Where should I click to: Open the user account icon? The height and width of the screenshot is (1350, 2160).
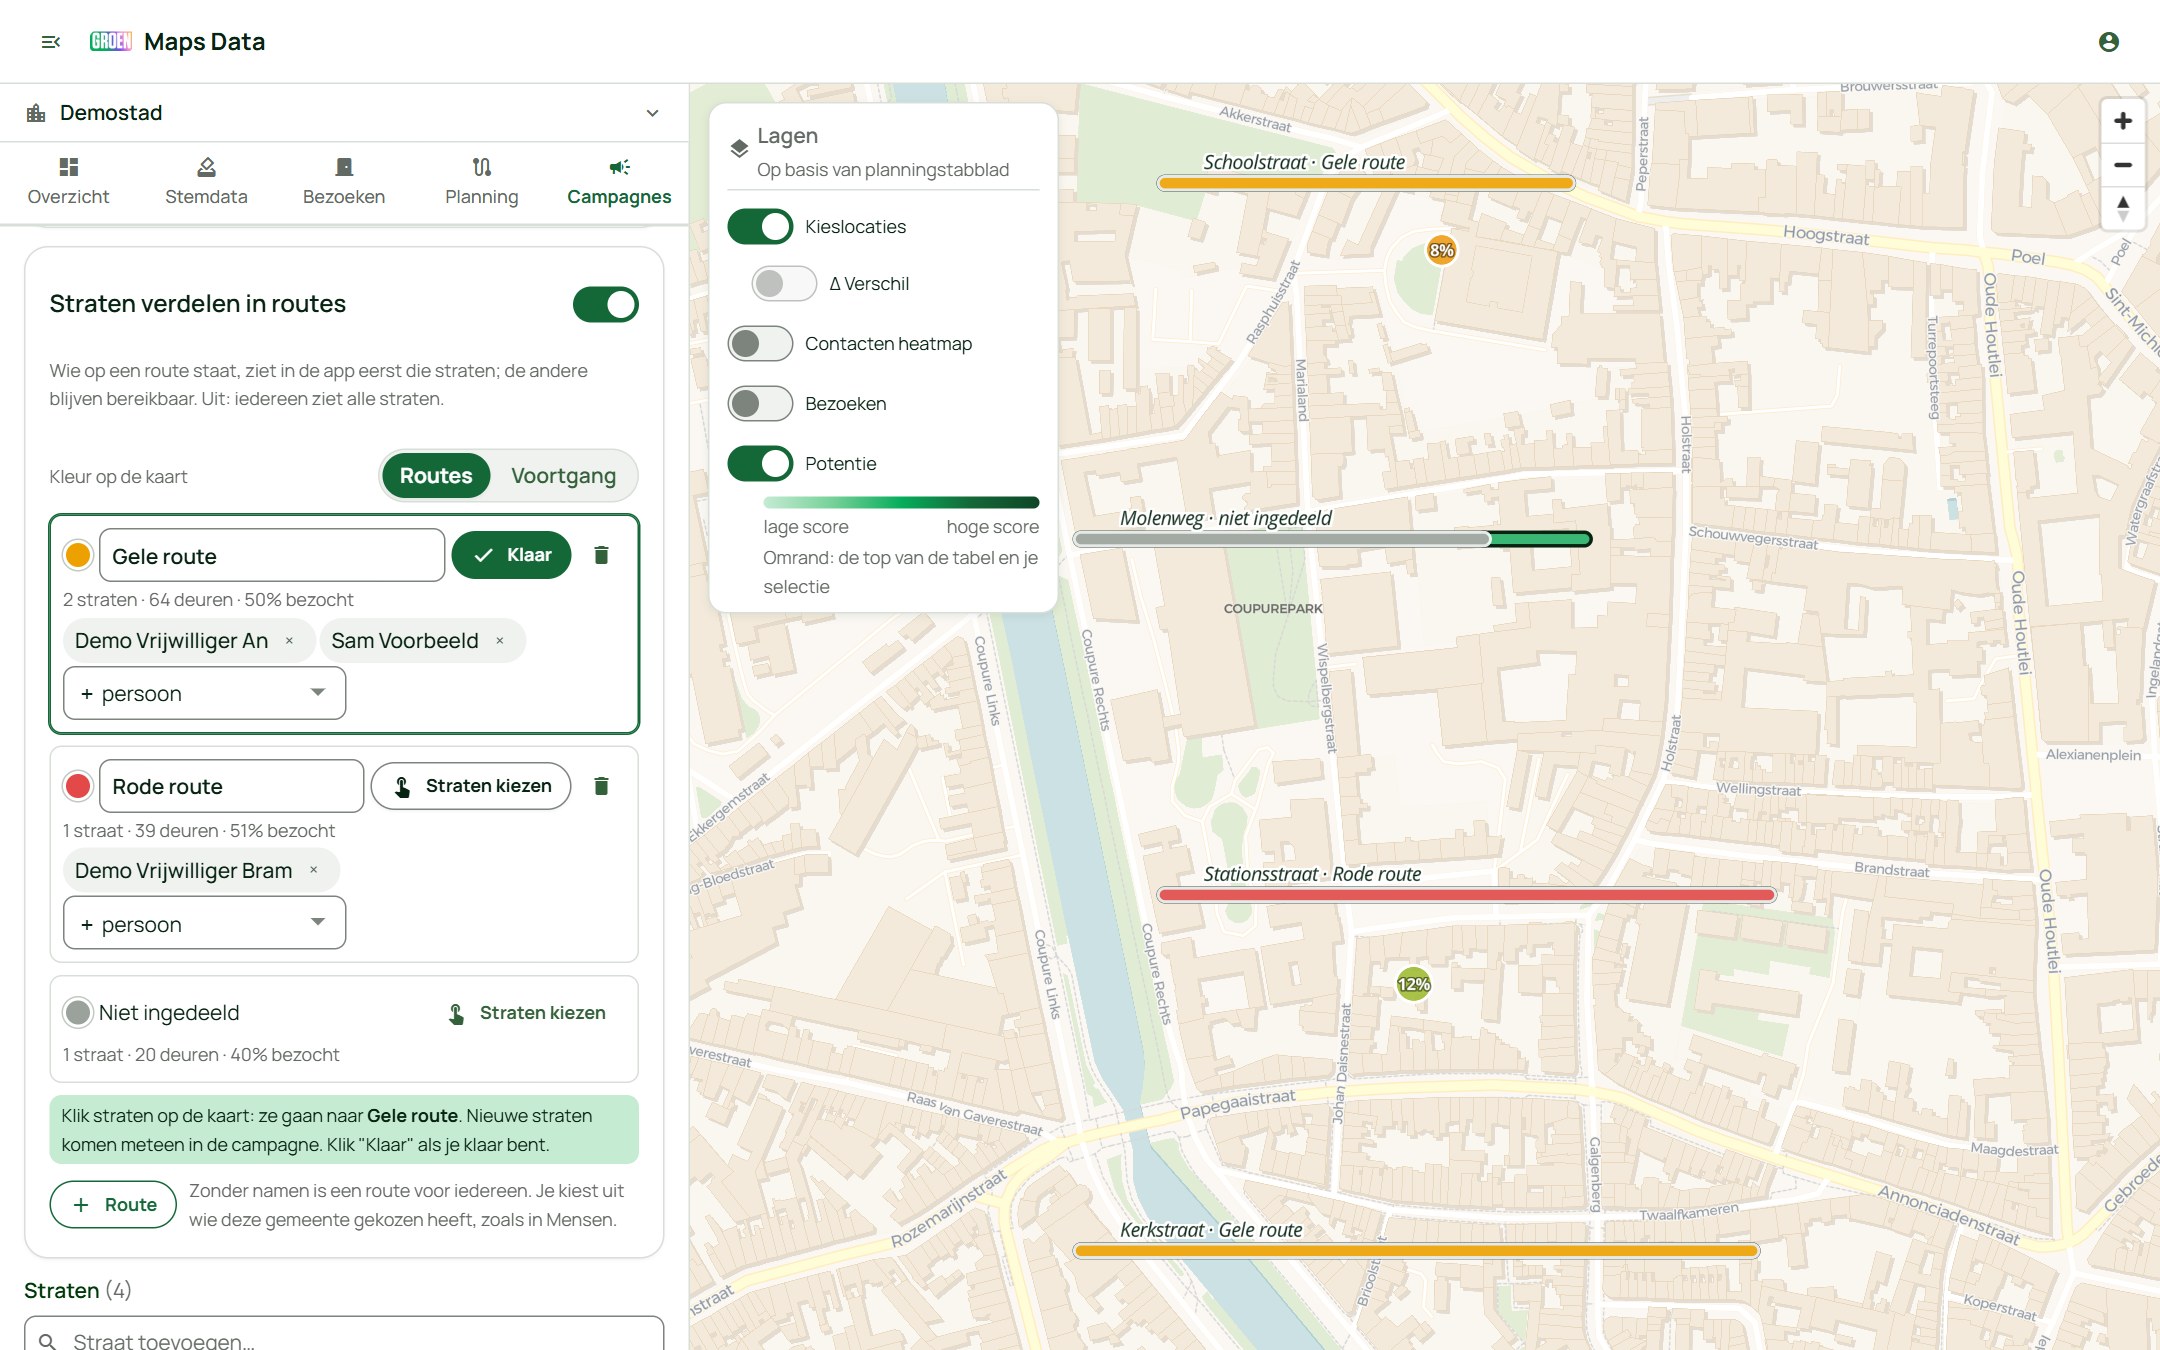click(2109, 42)
